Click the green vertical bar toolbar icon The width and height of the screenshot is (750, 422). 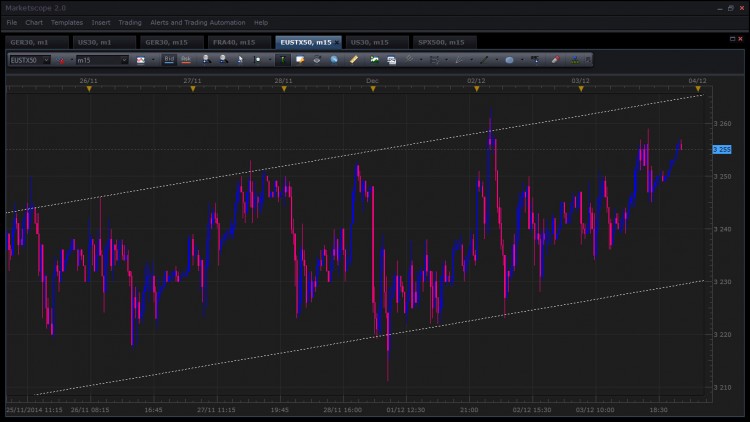coord(283,60)
